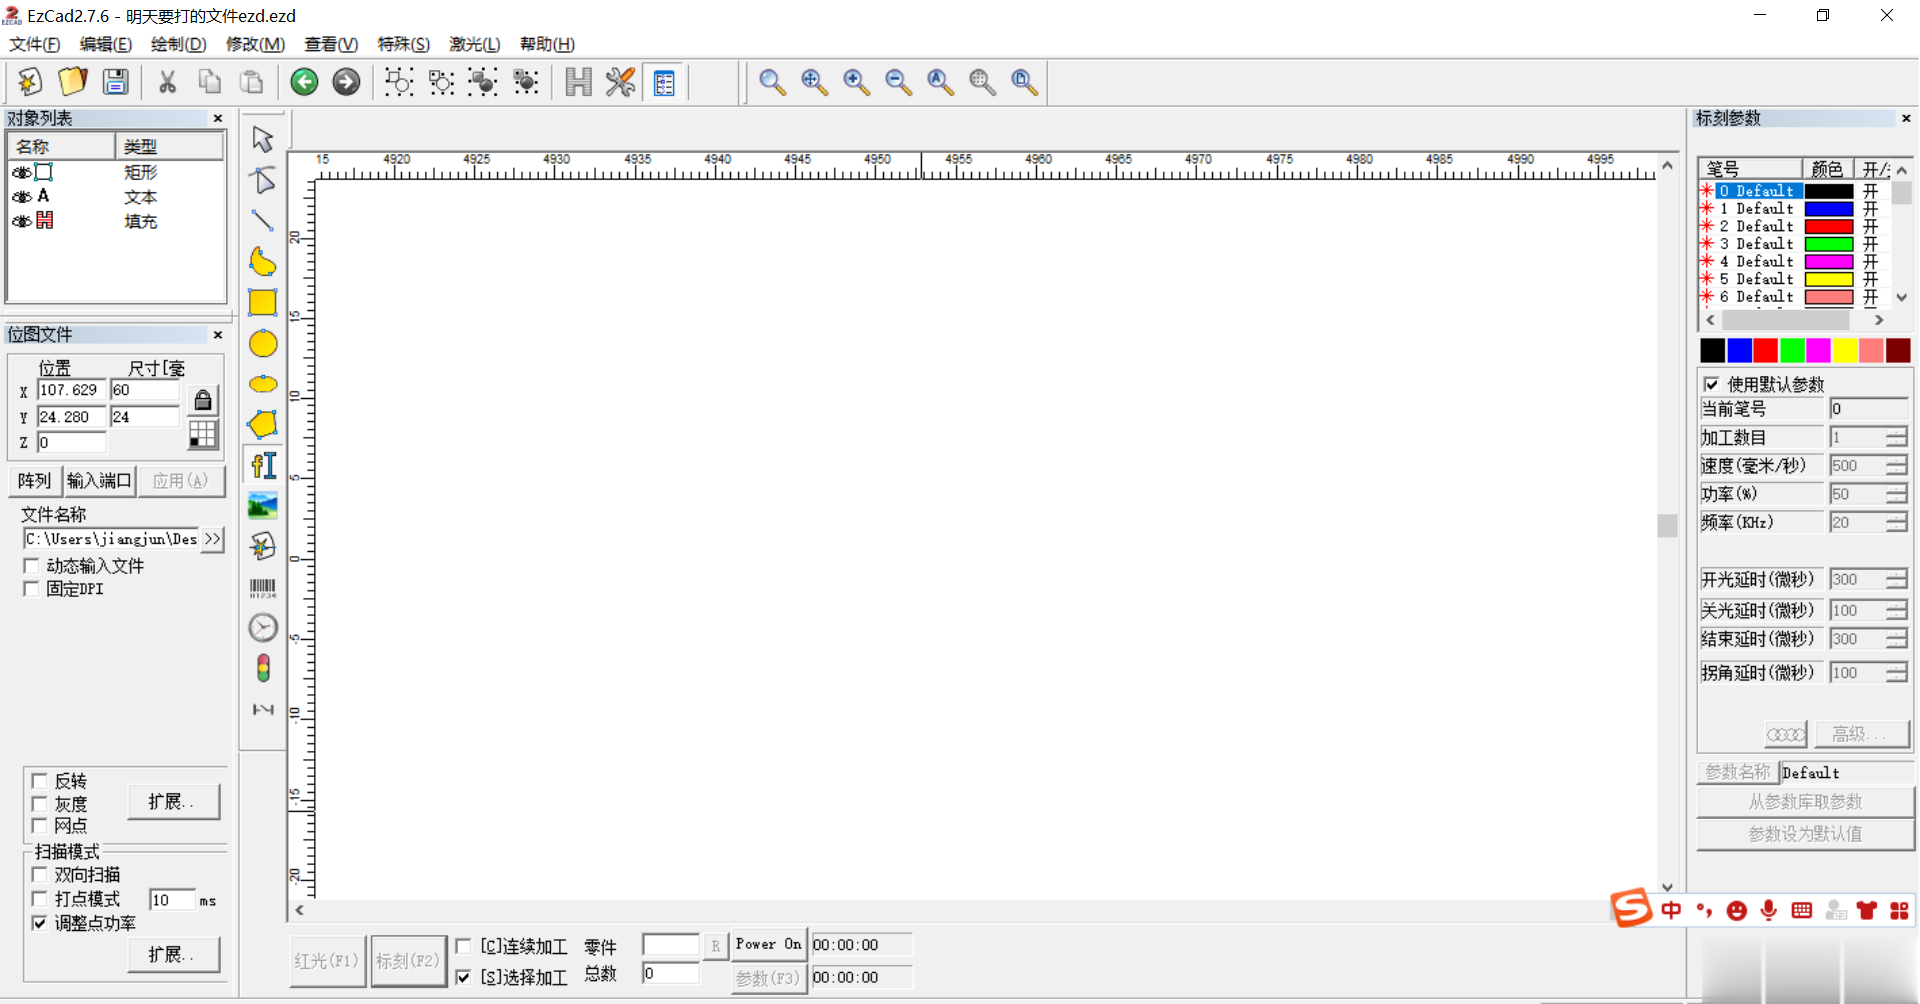Image resolution: width=1920 pixels, height=1004 pixels.
Task: Check the 反转 invert option
Action: [x=40, y=781]
